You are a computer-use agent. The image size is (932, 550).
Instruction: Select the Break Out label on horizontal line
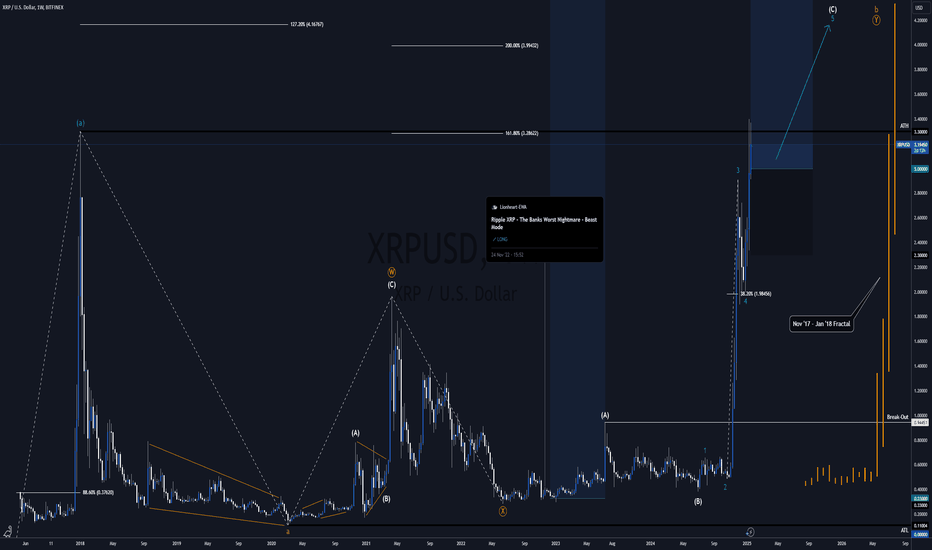tap(898, 417)
